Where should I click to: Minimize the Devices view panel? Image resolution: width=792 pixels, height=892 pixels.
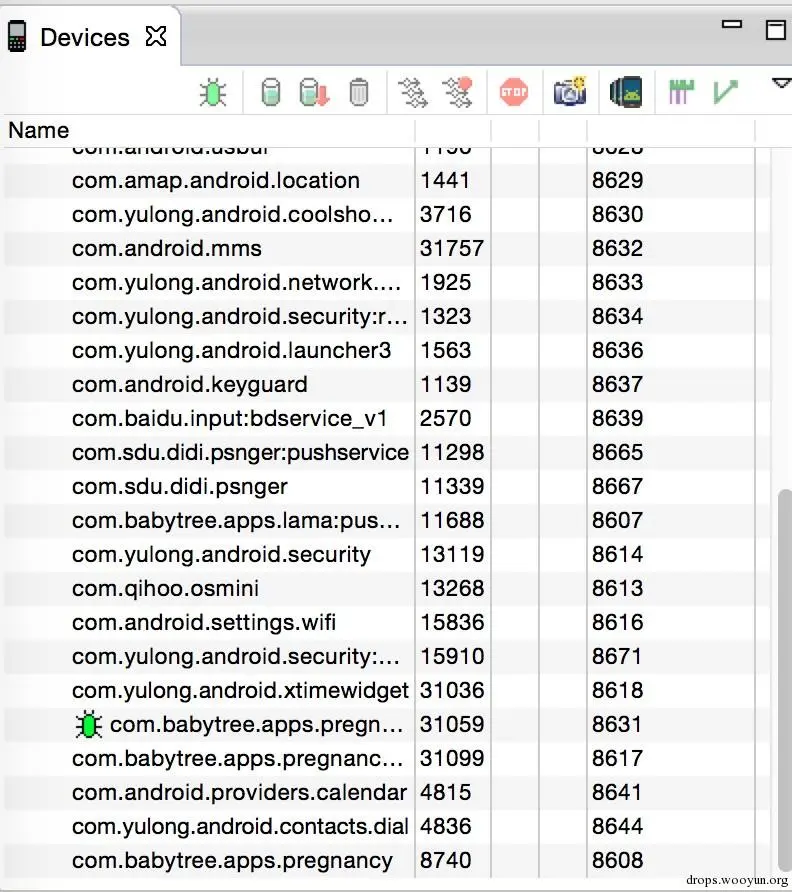click(732, 24)
